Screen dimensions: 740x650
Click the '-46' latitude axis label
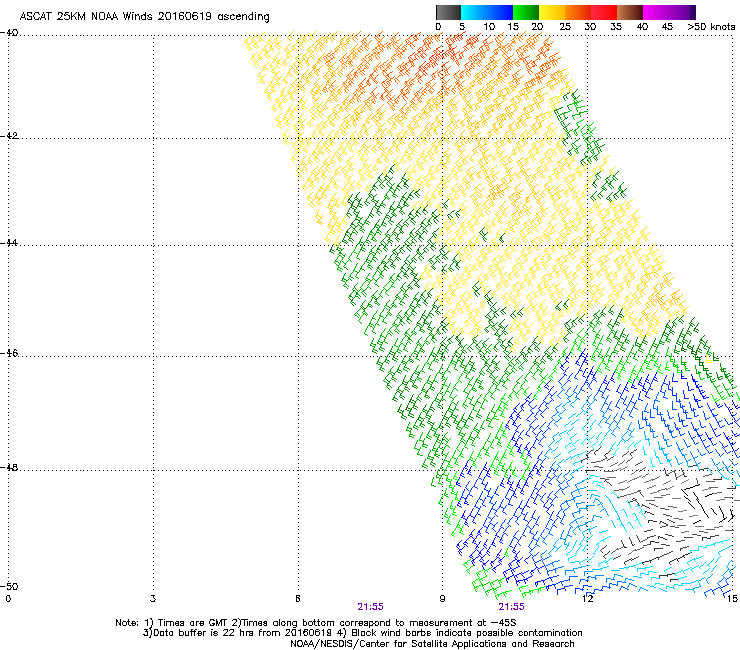coord(9,353)
